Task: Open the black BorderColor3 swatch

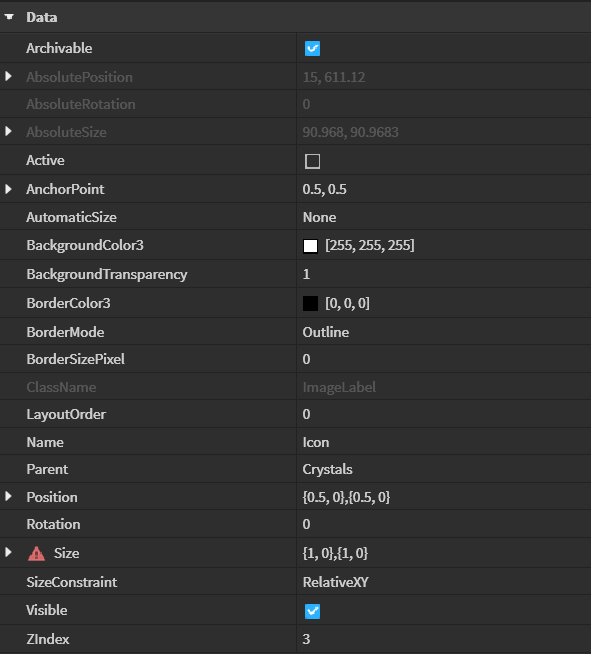Action: [310, 303]
